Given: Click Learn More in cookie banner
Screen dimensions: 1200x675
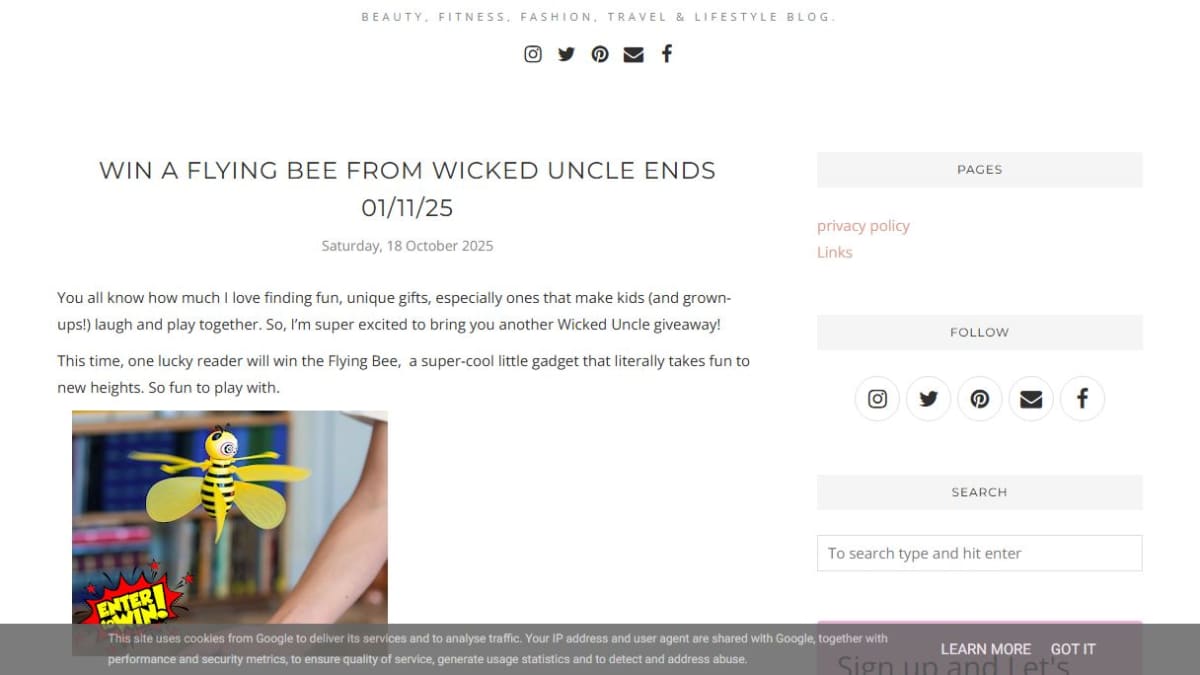Looking at the screenshot, I should (x=985, y=649).
